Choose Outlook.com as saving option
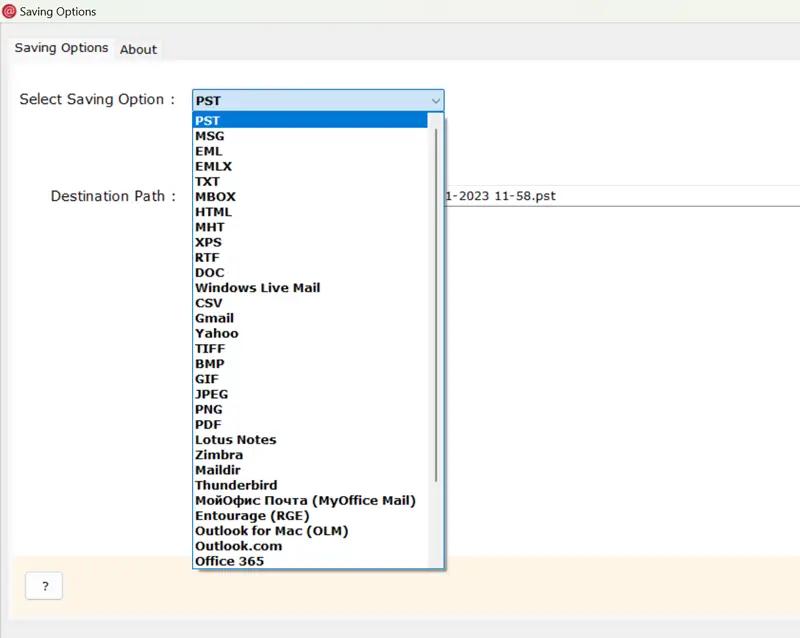 310,546
